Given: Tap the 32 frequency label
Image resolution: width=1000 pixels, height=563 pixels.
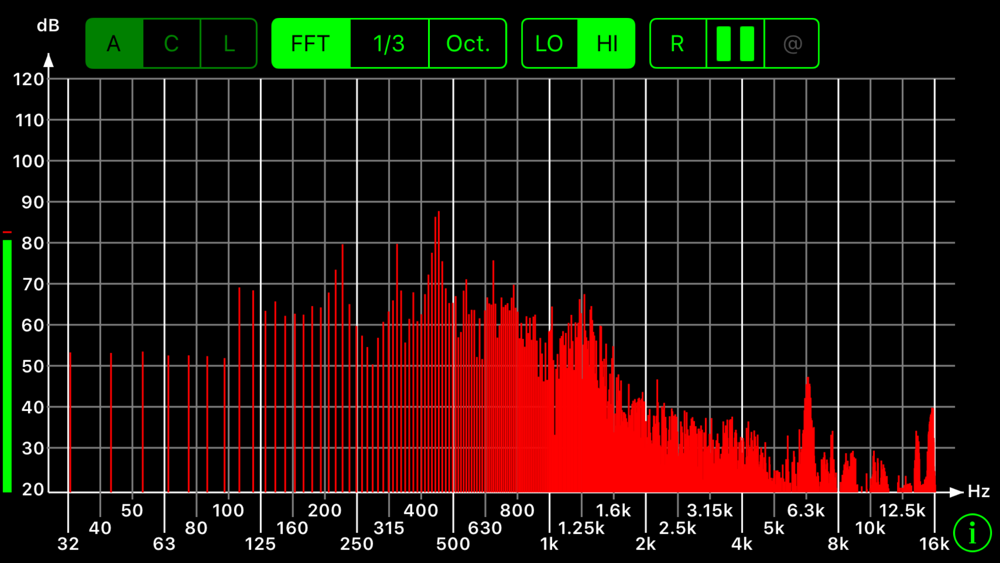Looking at the screenshot, I should [x=68, y=544].
